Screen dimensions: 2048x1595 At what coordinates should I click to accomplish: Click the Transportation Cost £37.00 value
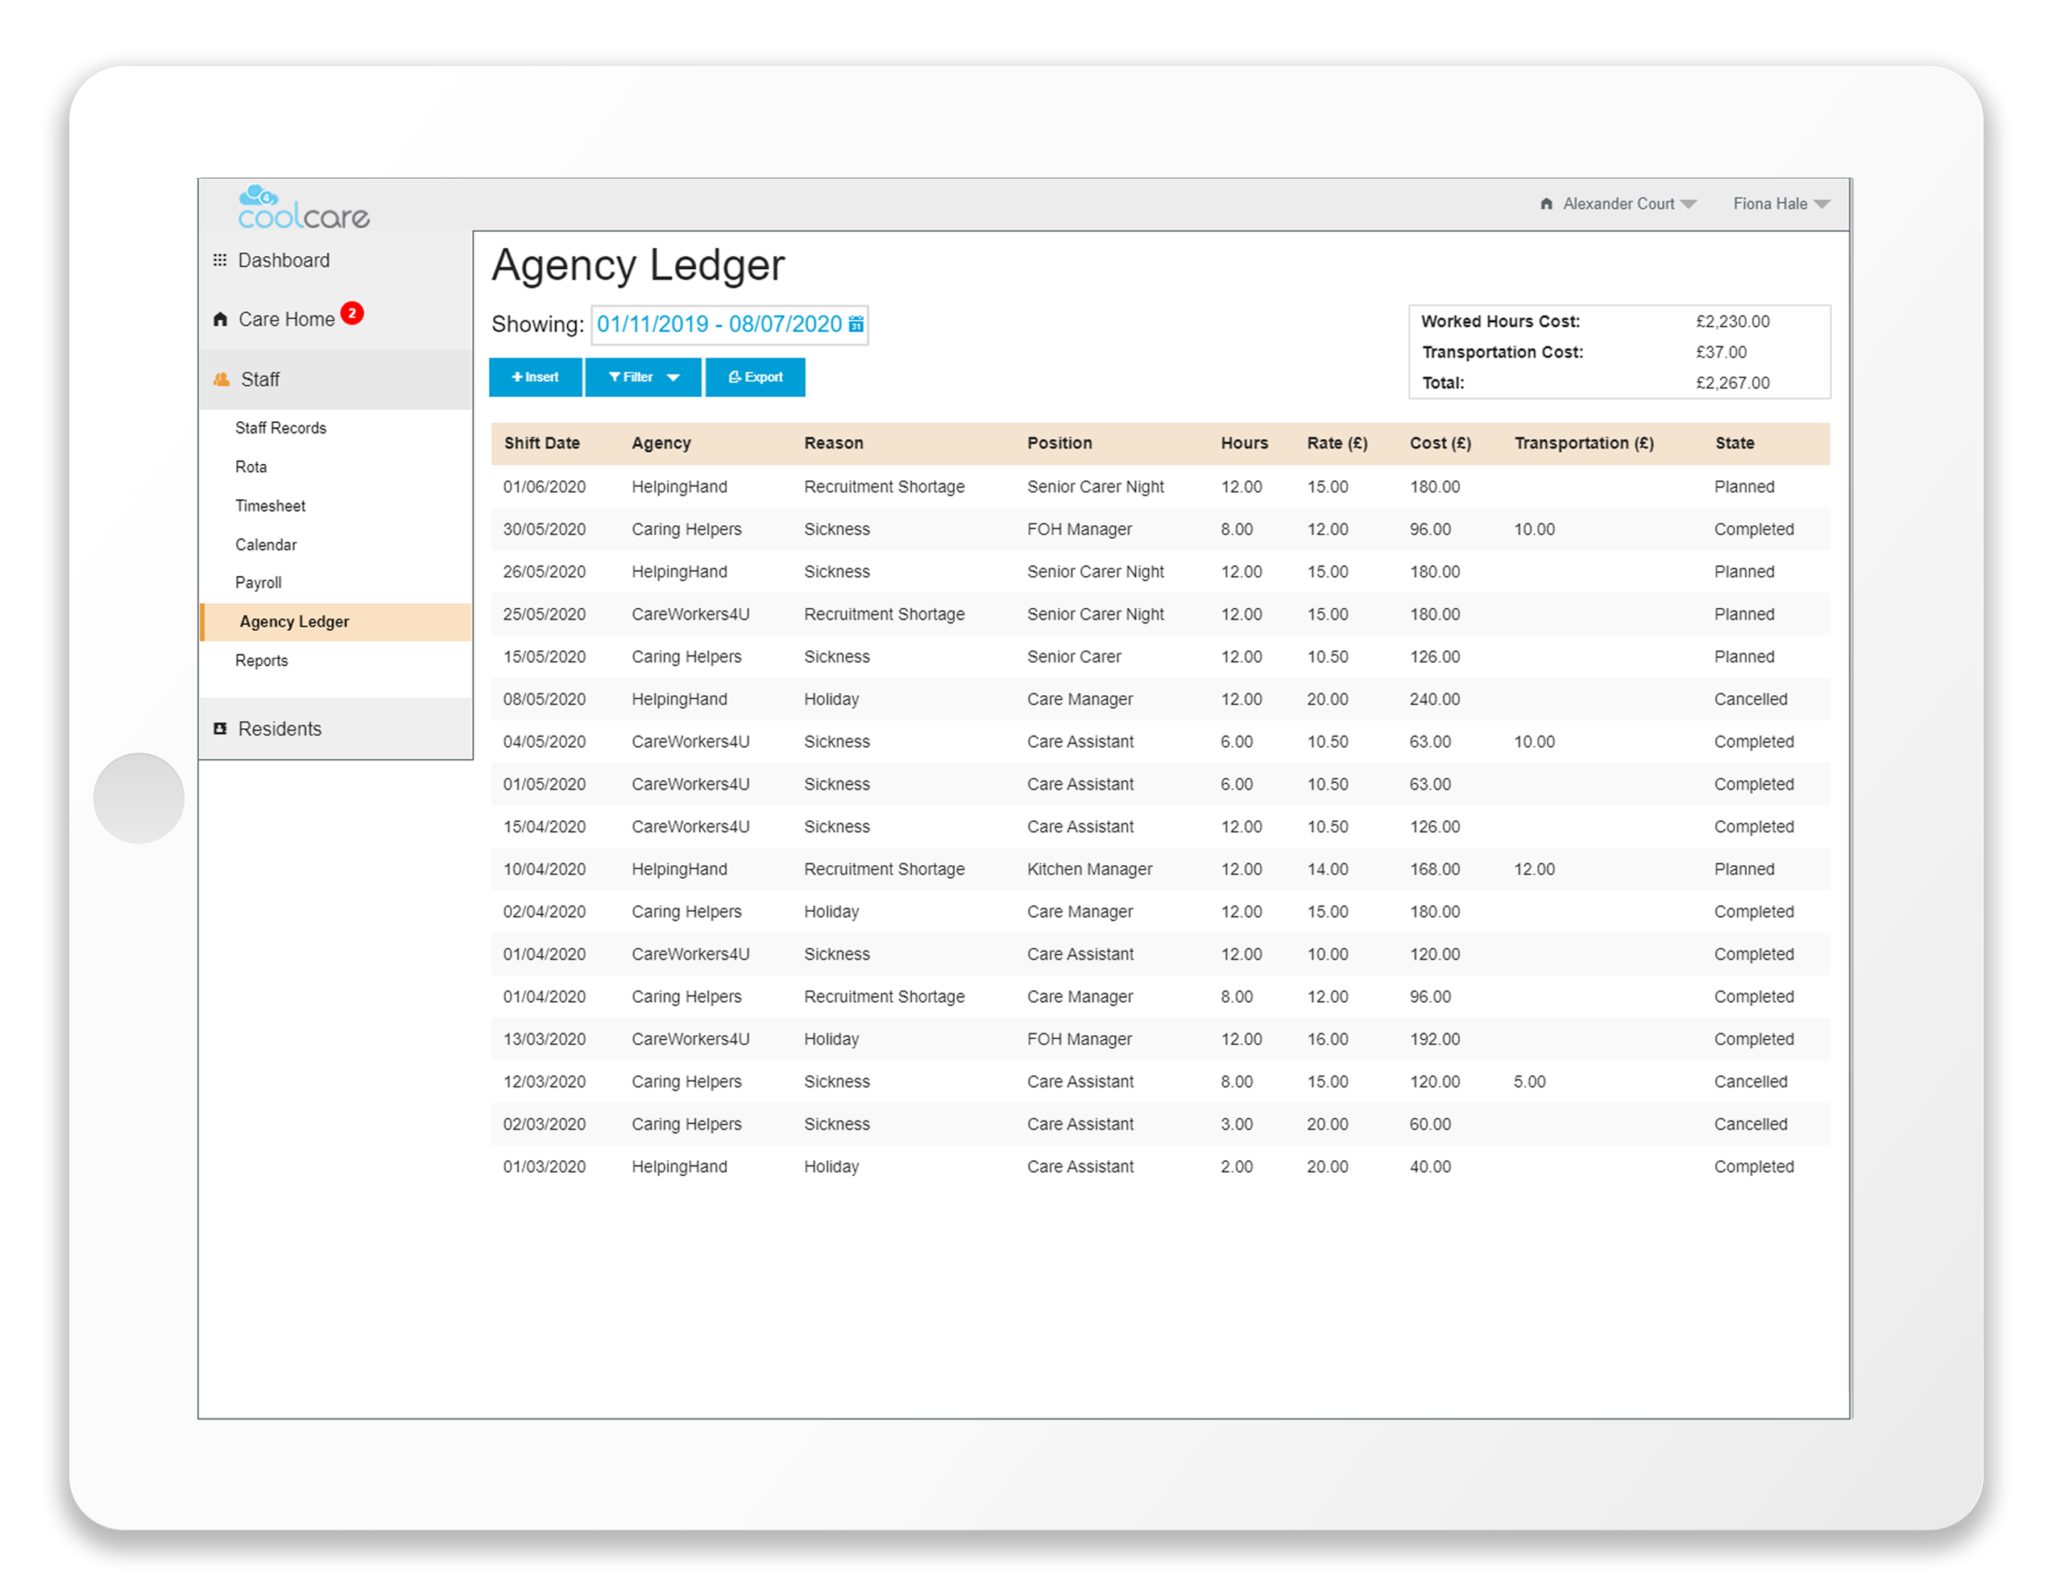[1721, 352]
